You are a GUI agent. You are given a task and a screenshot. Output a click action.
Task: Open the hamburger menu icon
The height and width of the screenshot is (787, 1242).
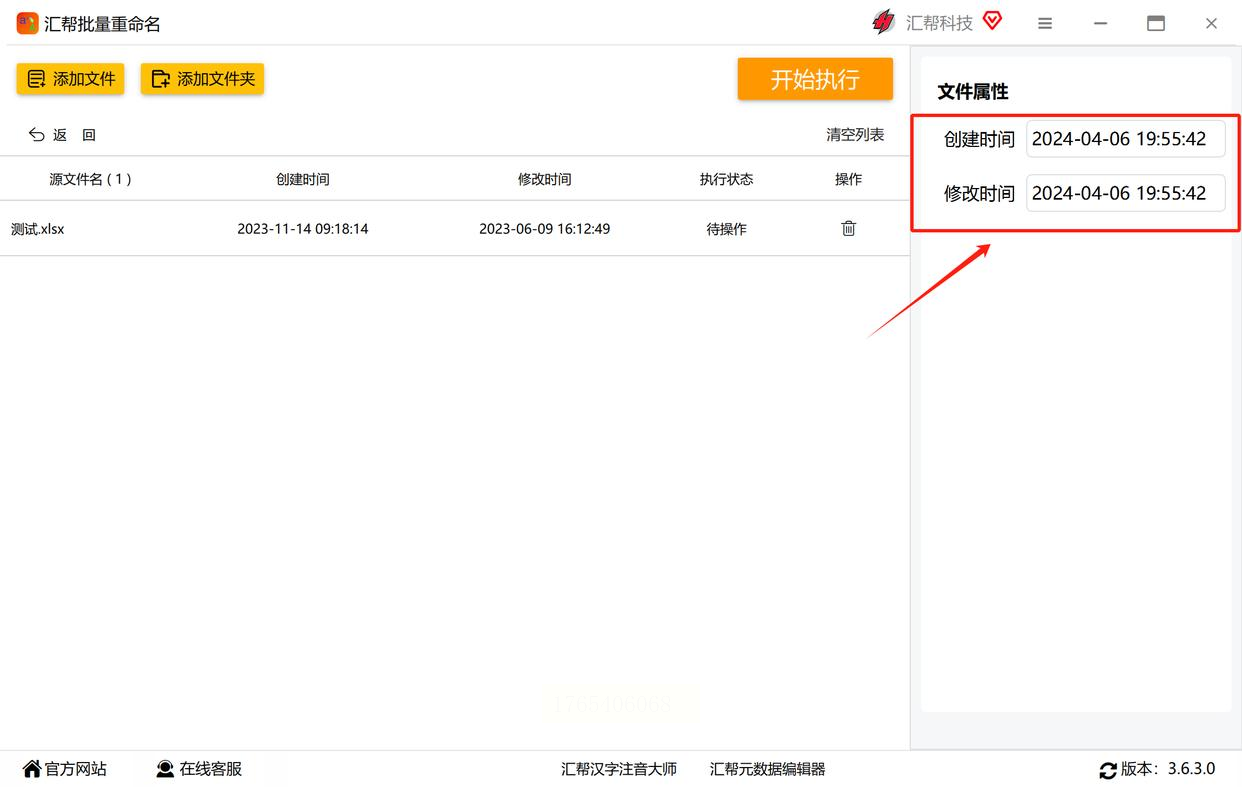[x=1044, y=23]
